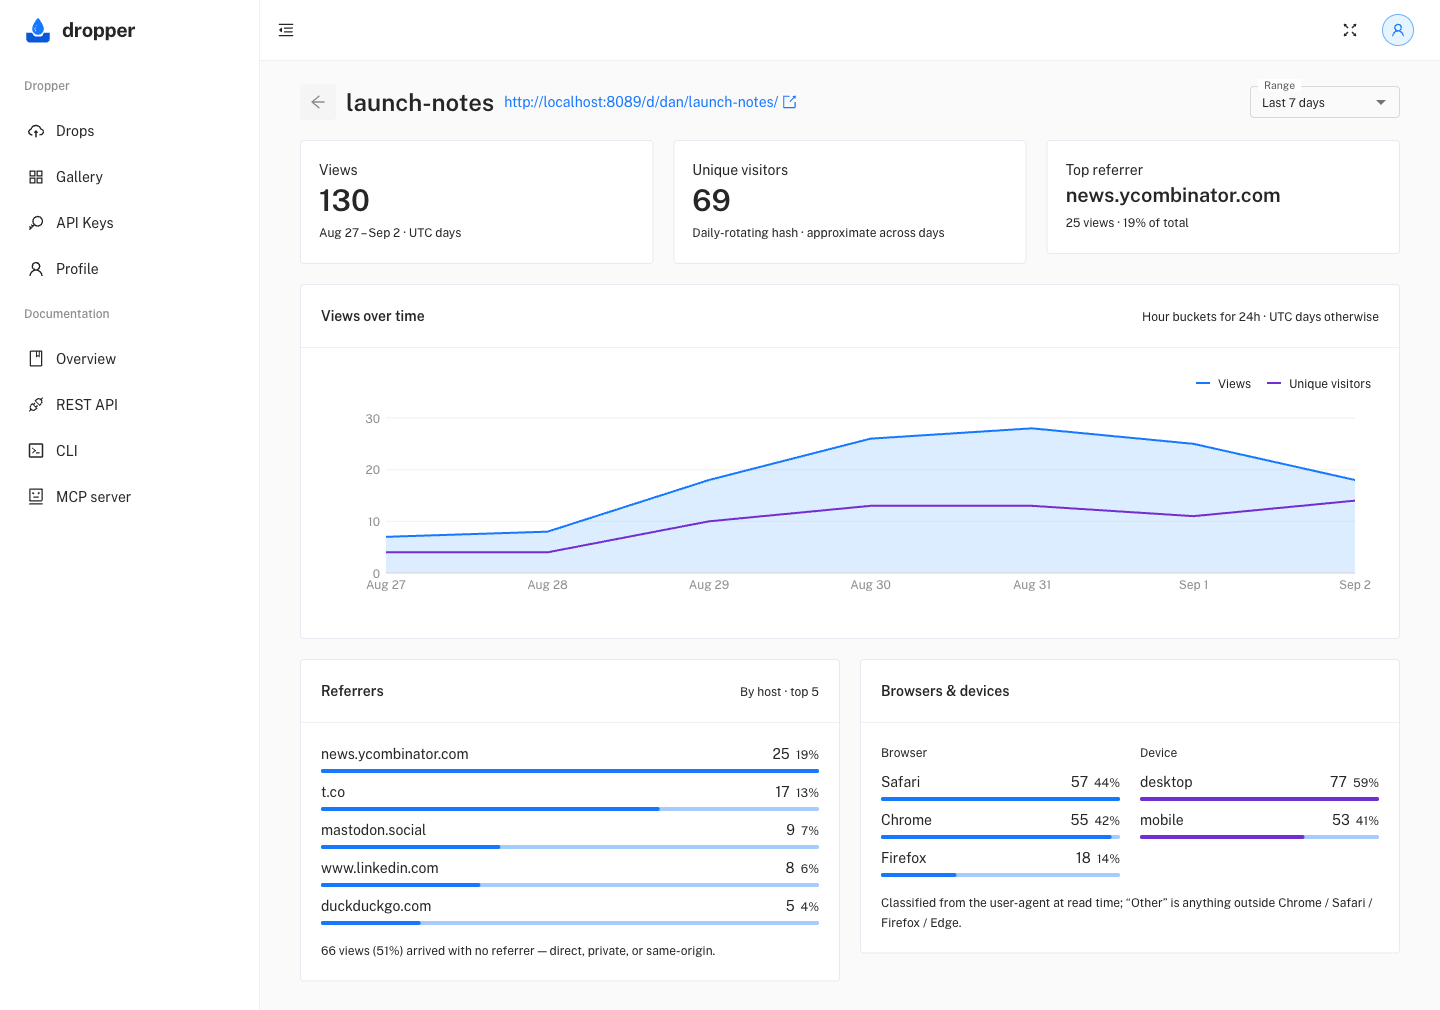Go to the Profile page
The image size is (1440, 1010).
(x=130, y=269)
